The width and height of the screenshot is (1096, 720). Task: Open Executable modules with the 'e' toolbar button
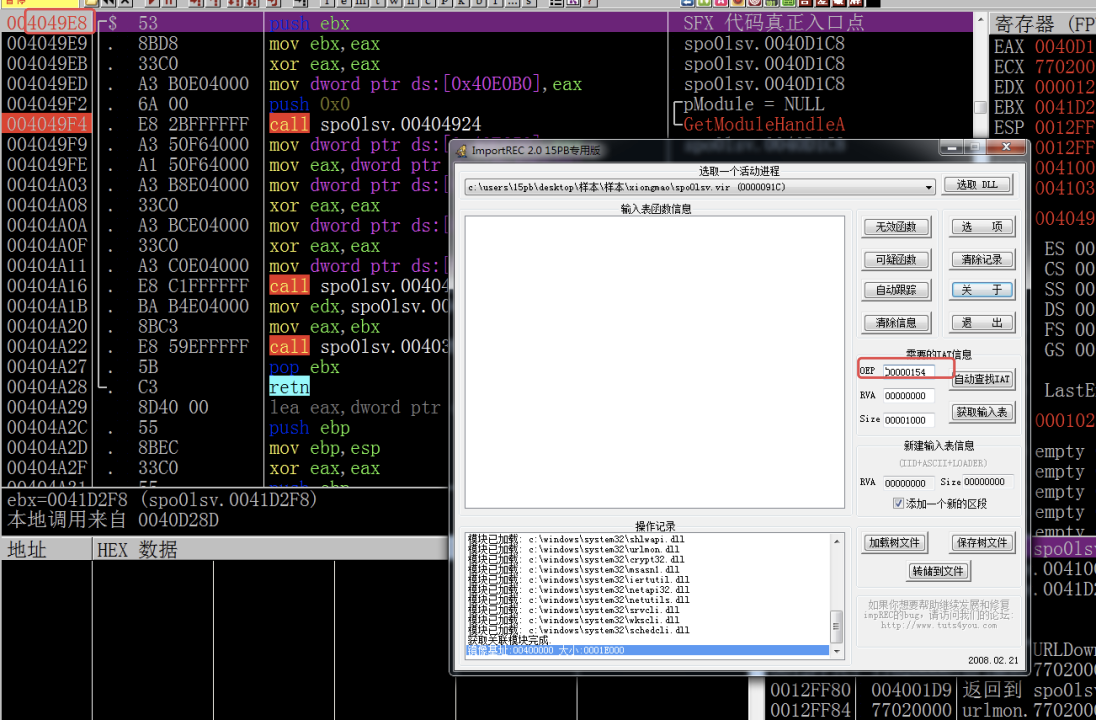pos(344,4)
